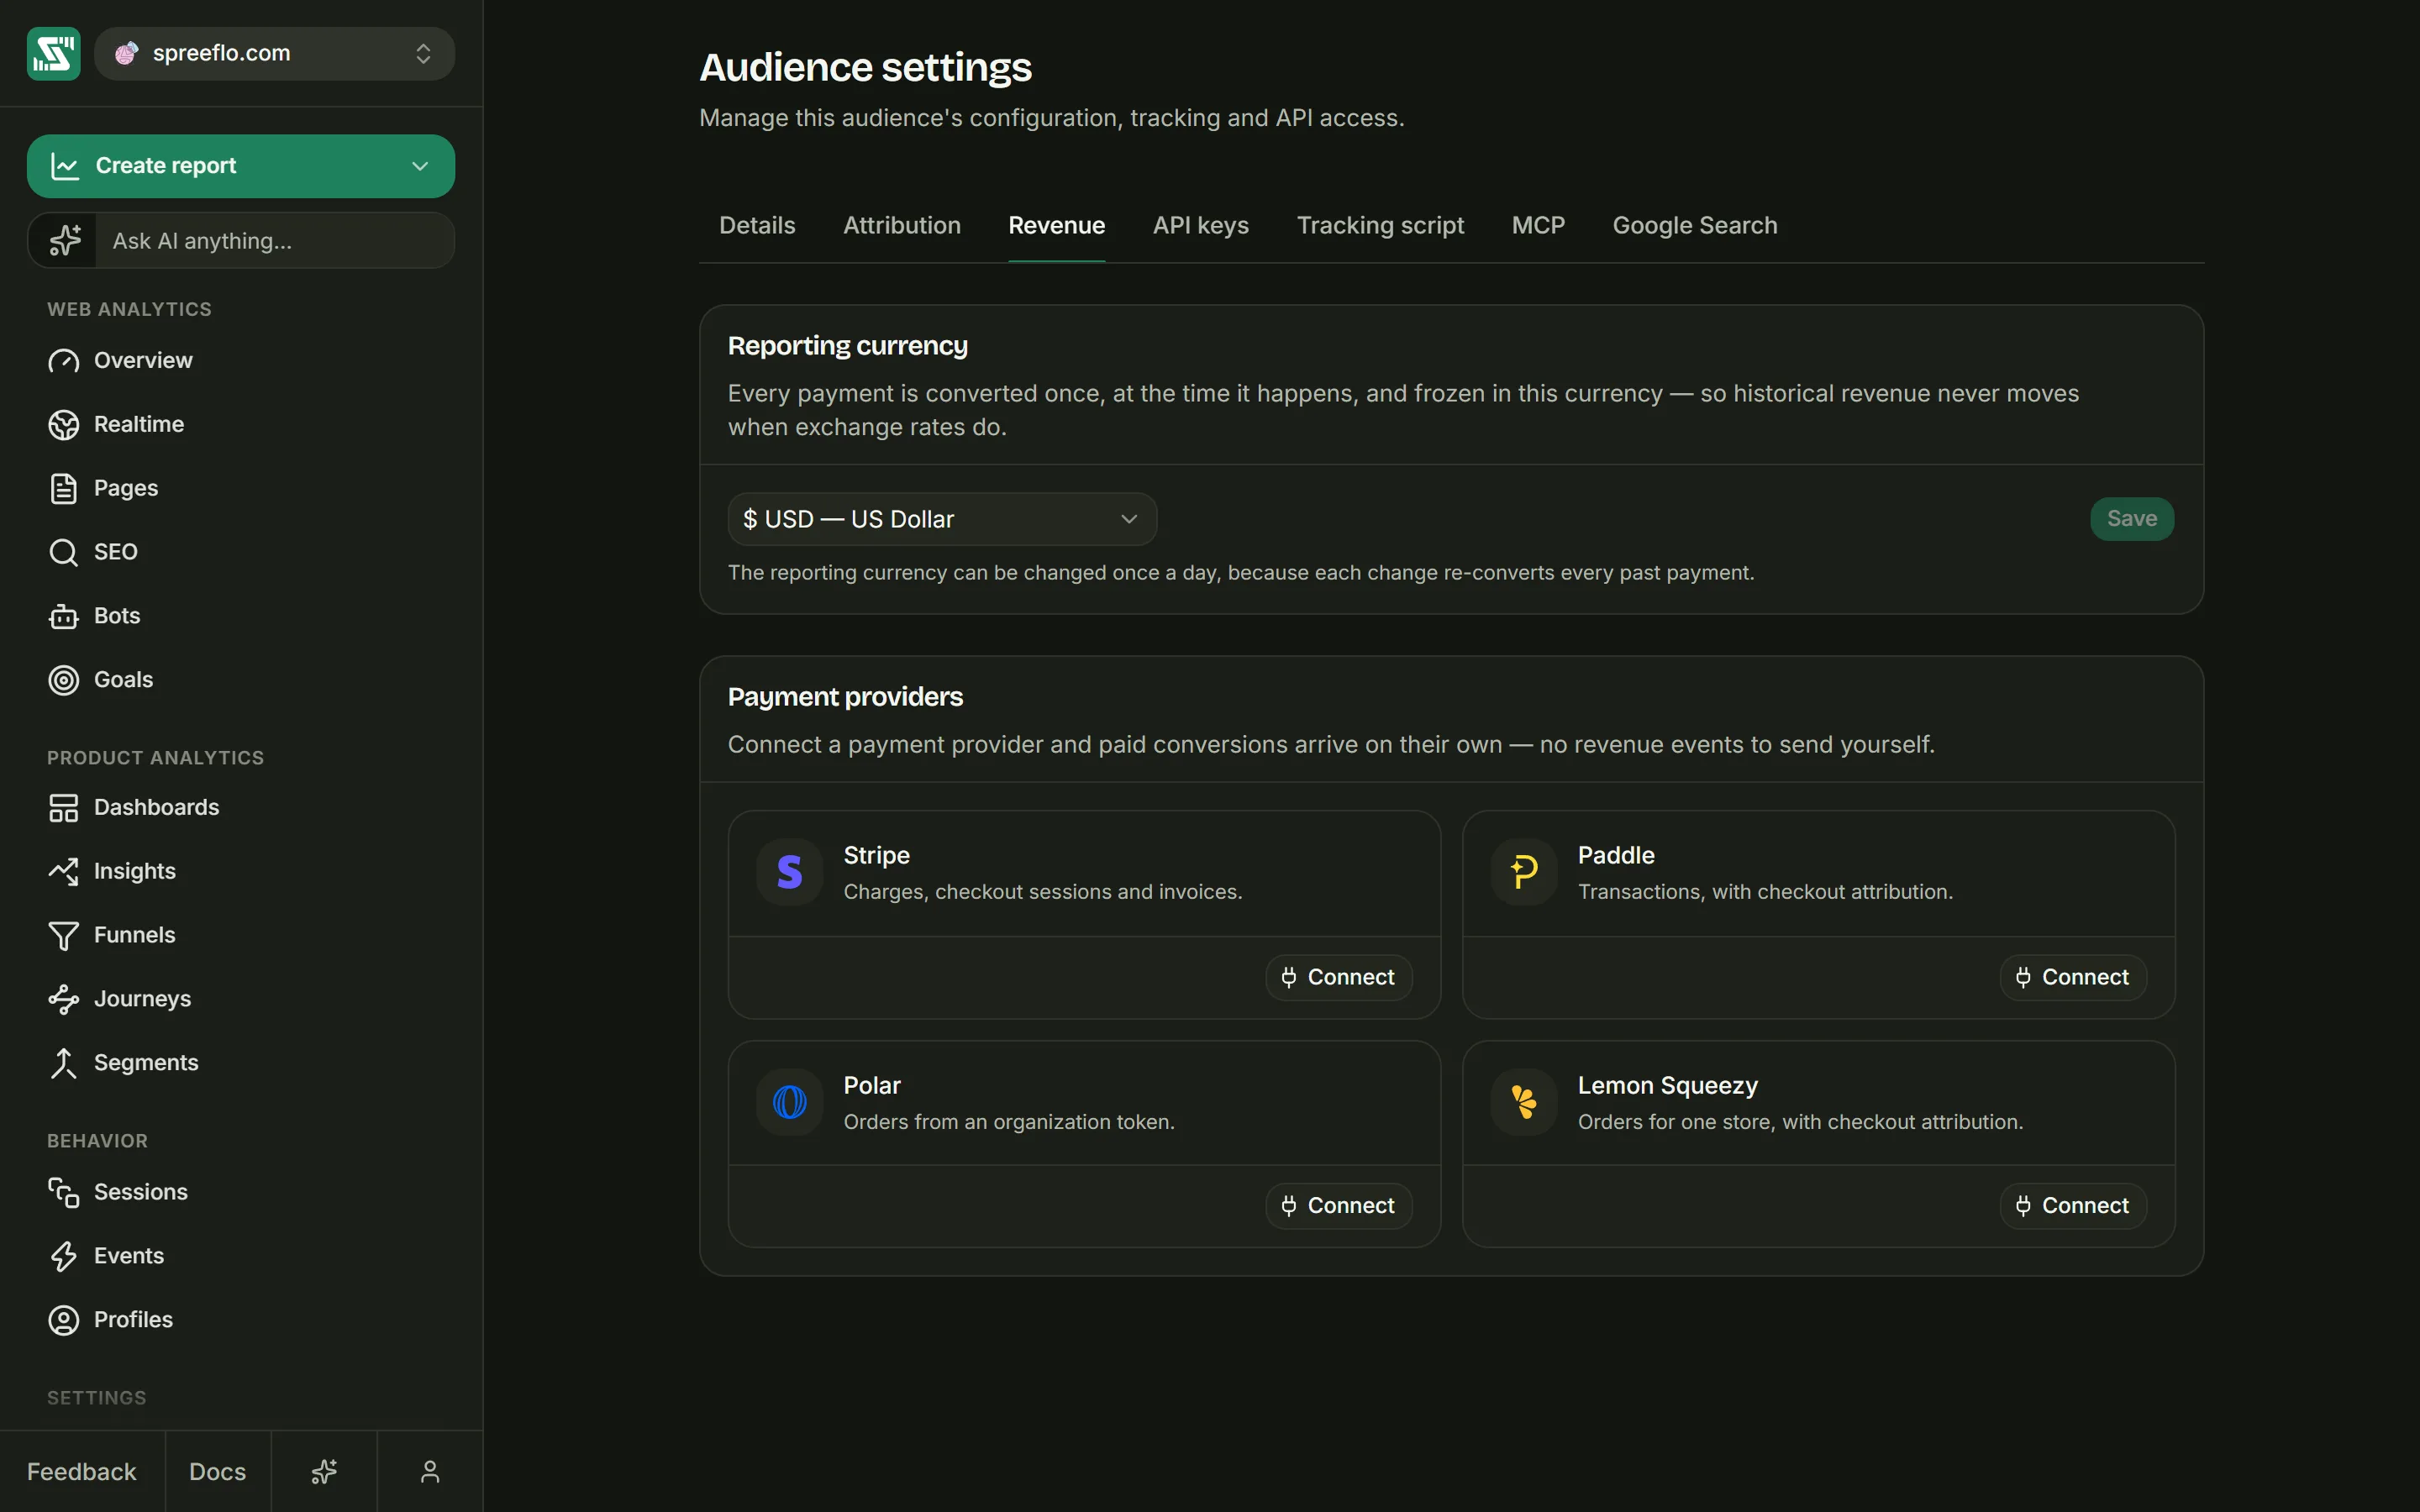Open the SEO magnifier icon
This screenshot has height=1512, width=2420.
coord(63,552)
